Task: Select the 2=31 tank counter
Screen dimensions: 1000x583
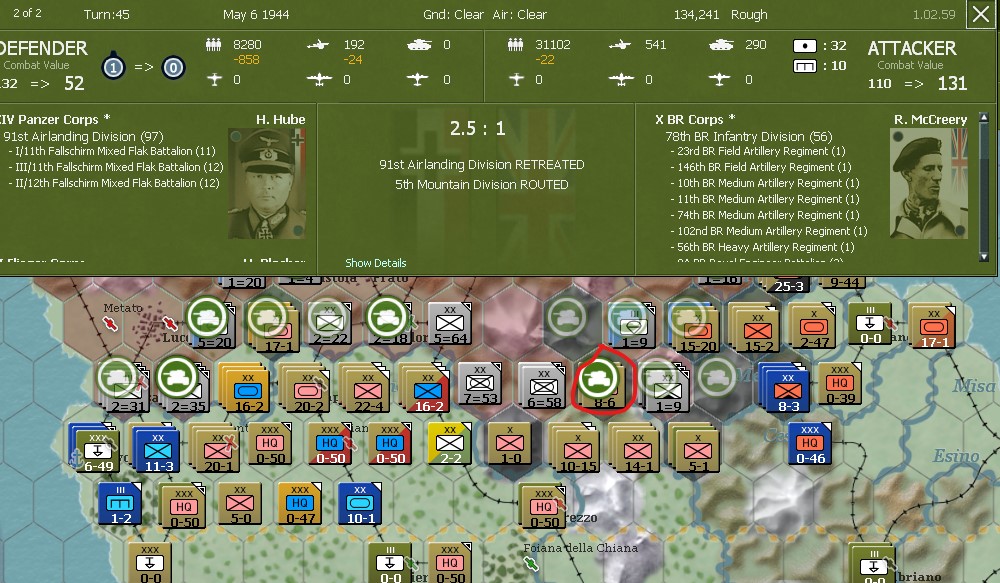Action: click(x=122, y=385)
